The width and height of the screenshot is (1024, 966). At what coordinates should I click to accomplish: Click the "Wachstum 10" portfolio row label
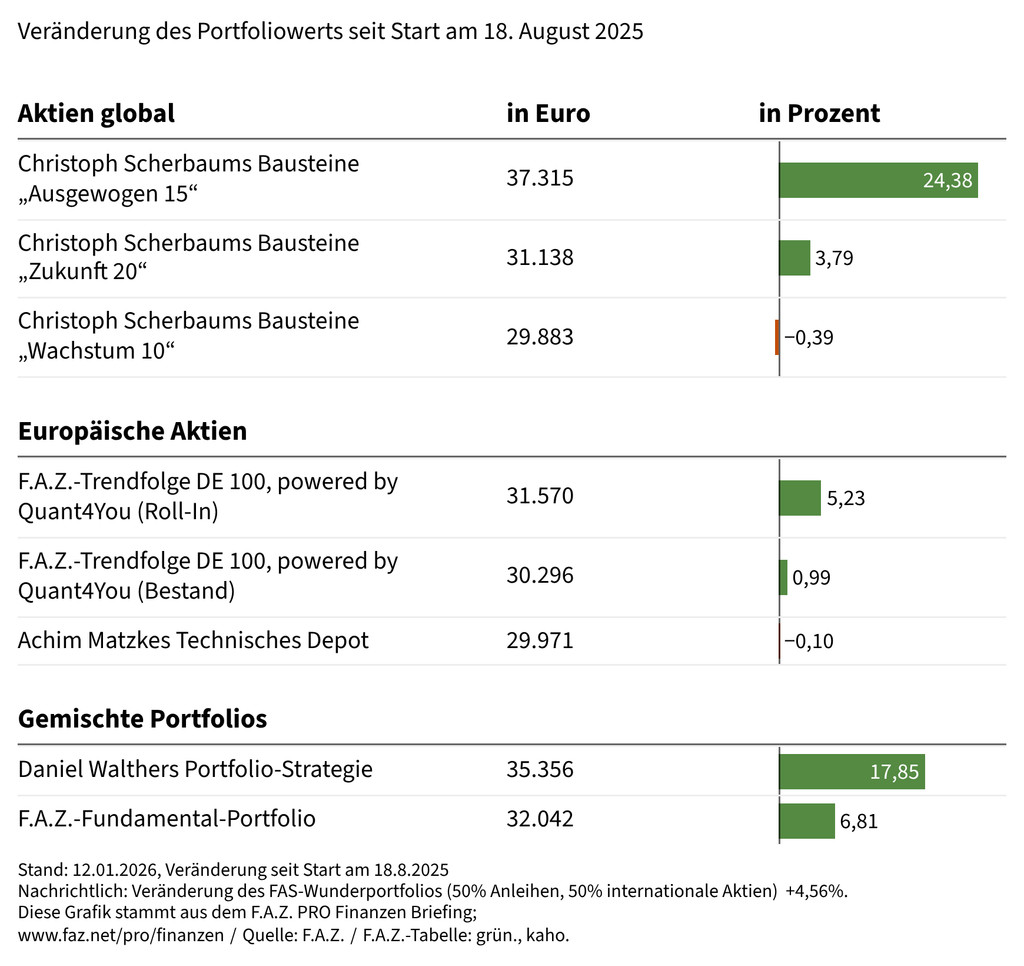pos(188,336)
